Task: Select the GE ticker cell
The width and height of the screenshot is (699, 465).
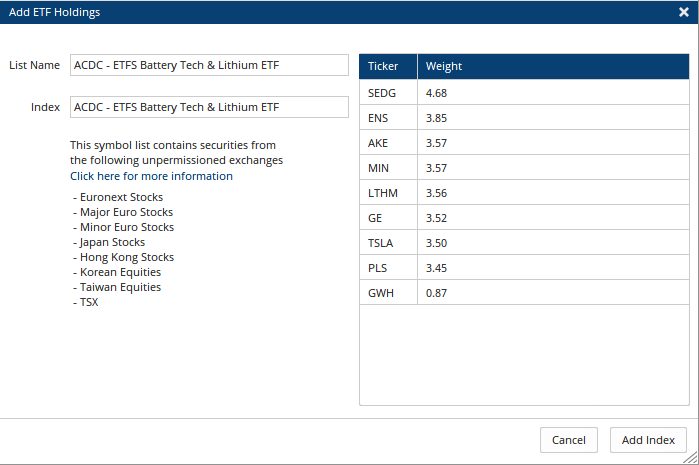Action: click(388, 218)
